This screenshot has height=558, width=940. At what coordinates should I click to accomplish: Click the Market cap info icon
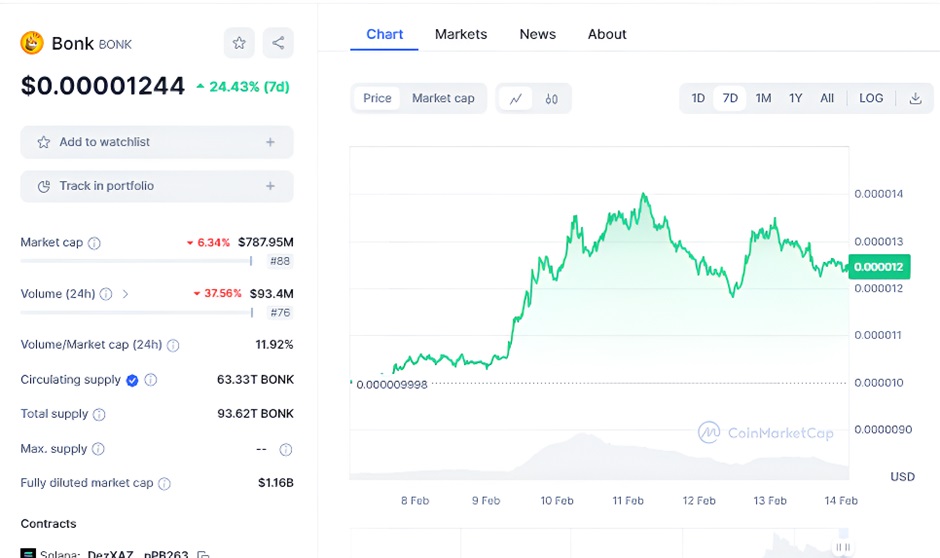[x=94, y=243]
